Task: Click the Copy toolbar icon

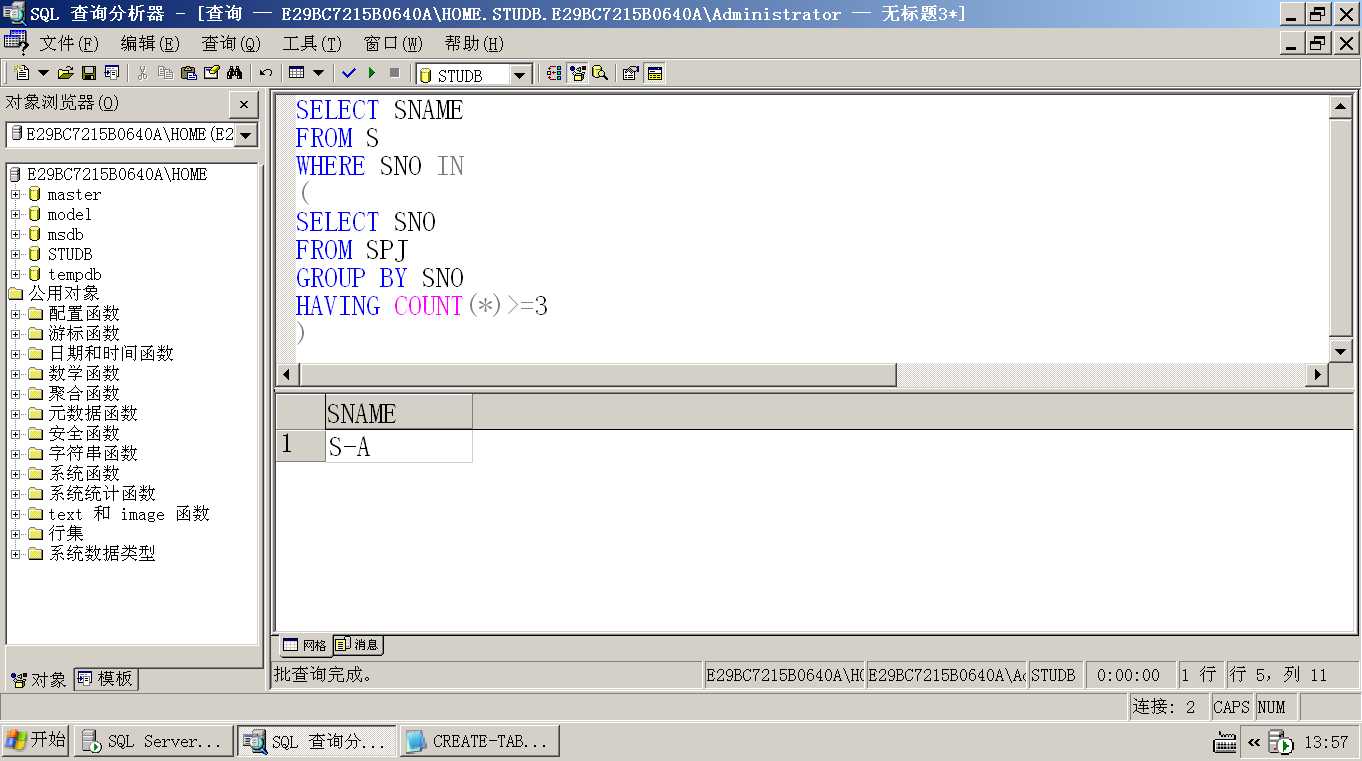Action: tap(165, 73)
